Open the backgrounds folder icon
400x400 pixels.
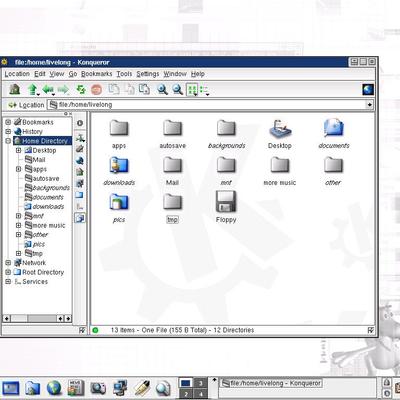(226, 128)
